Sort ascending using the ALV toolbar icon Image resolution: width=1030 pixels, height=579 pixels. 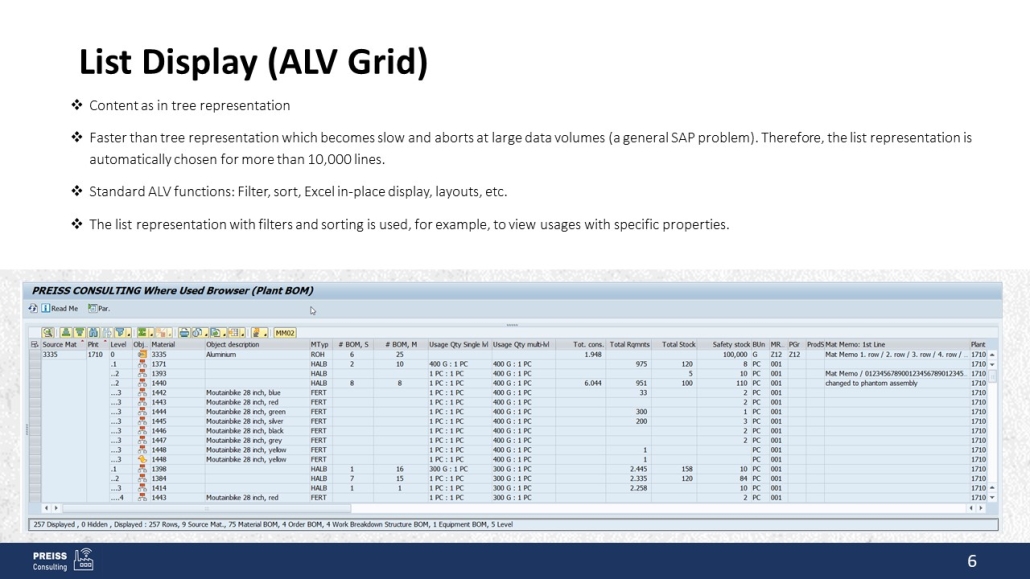pos(65,332)
